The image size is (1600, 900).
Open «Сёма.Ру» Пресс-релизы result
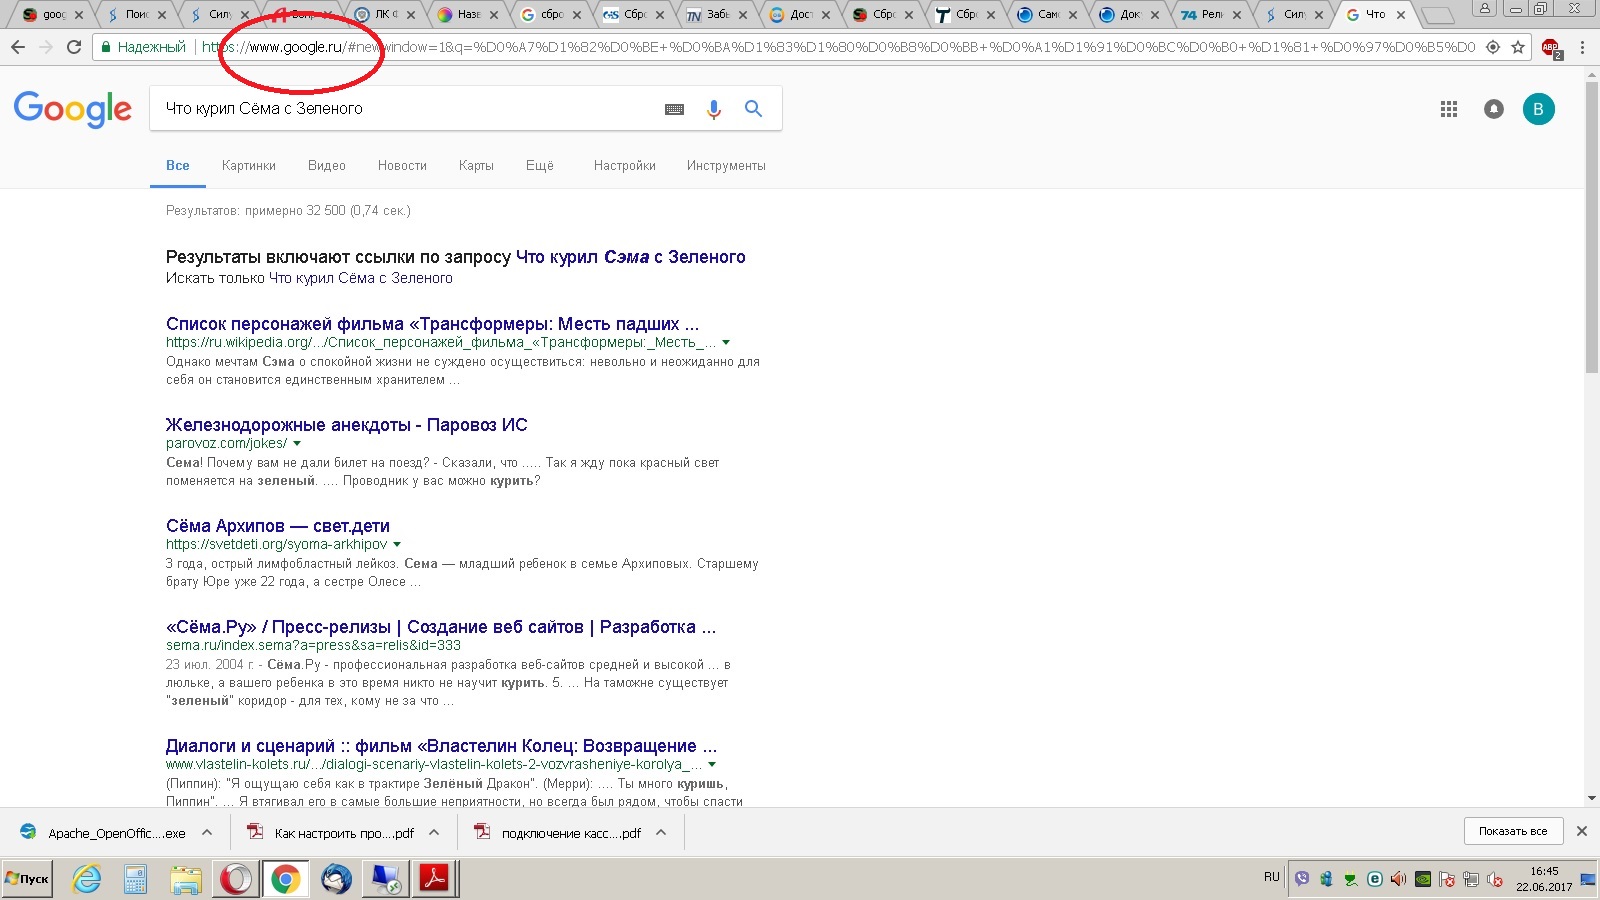pyautogui.click(x=441, y=627)
